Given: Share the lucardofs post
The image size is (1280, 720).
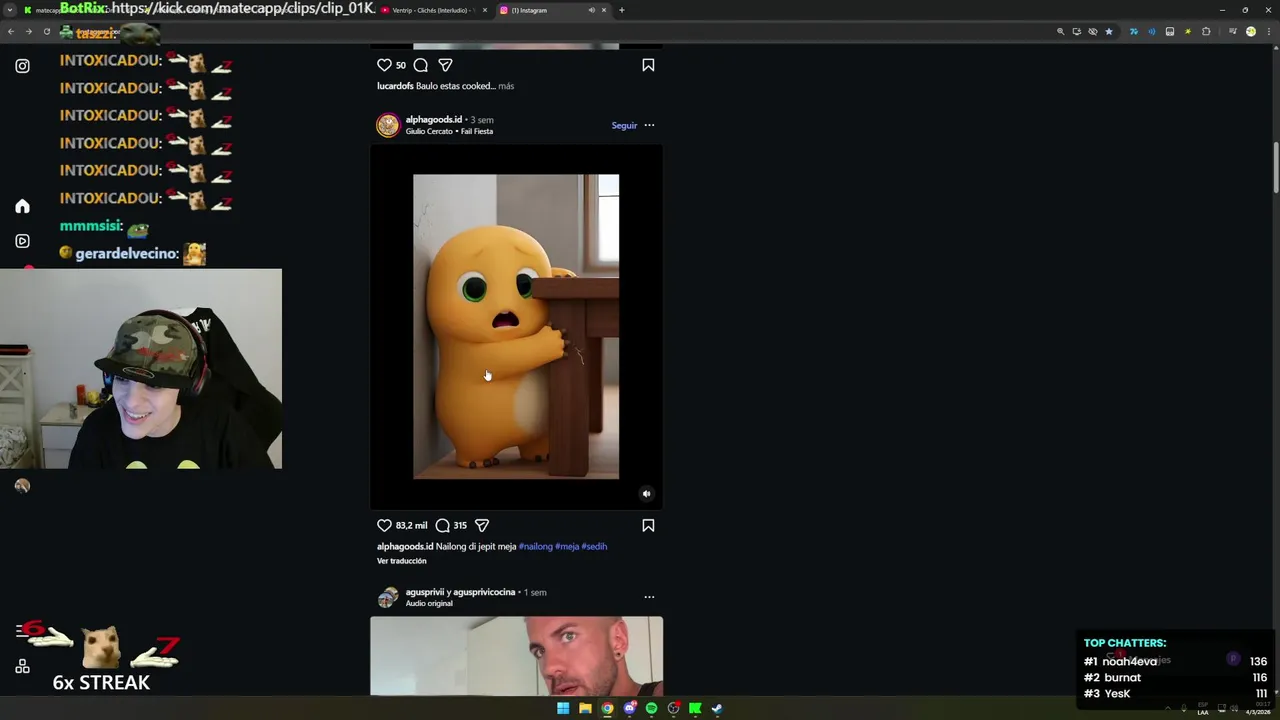Looking at the screenshot, I should click(x=446, y=65).
